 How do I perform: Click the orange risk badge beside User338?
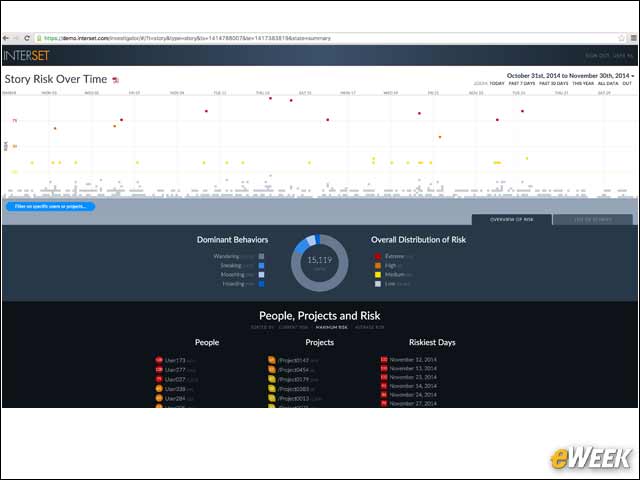(159, 389)
